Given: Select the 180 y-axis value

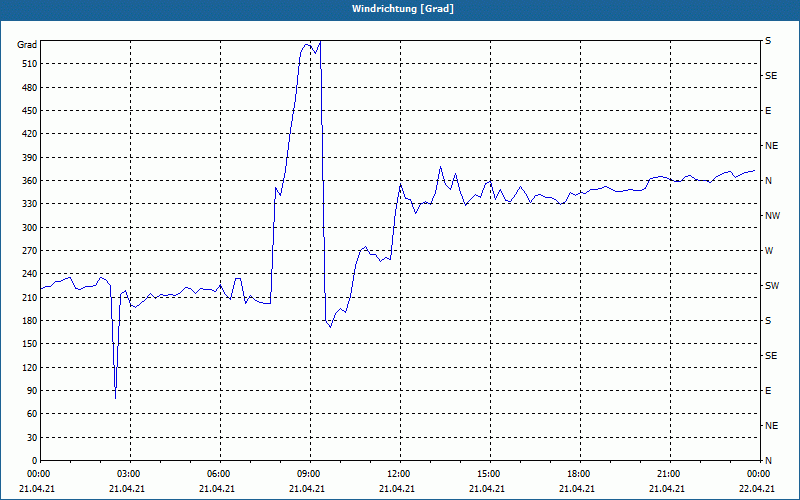Looking at the screenshot, I should (29, 321).
